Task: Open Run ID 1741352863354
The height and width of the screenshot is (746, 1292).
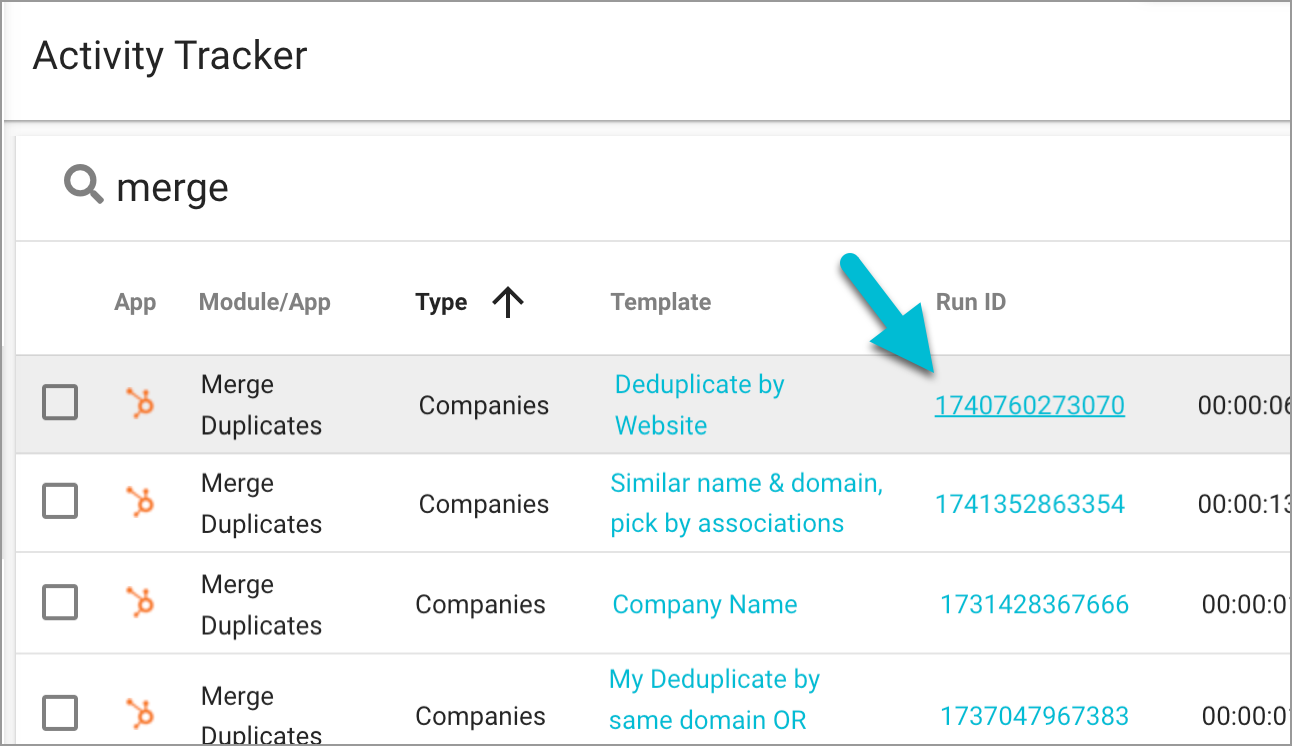Action: pos(1029,503)
